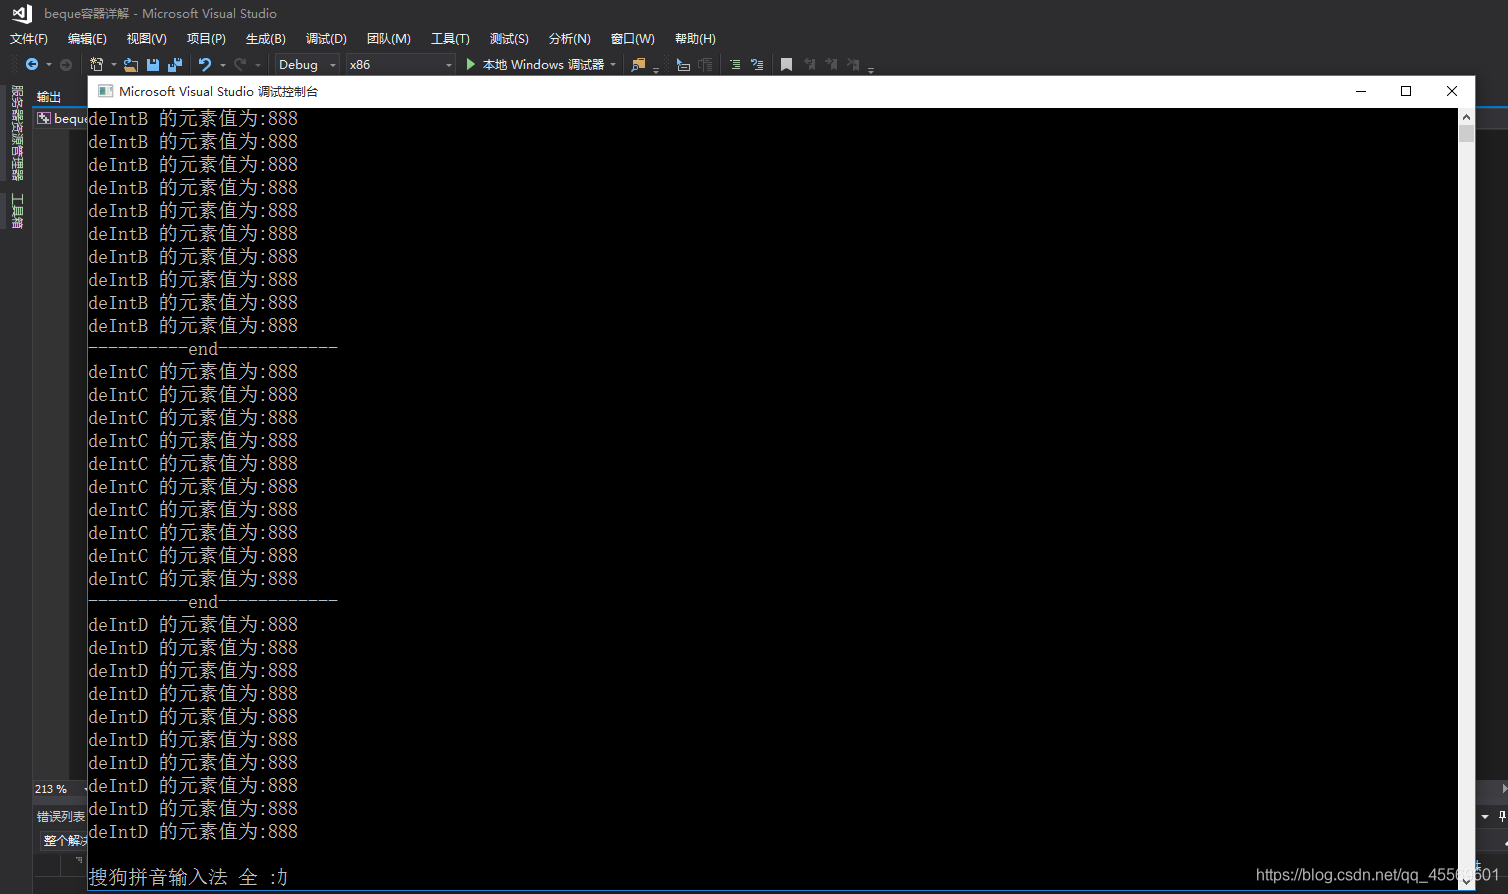Click the last deIntD 的元素值为:888 line

(193, 832)
